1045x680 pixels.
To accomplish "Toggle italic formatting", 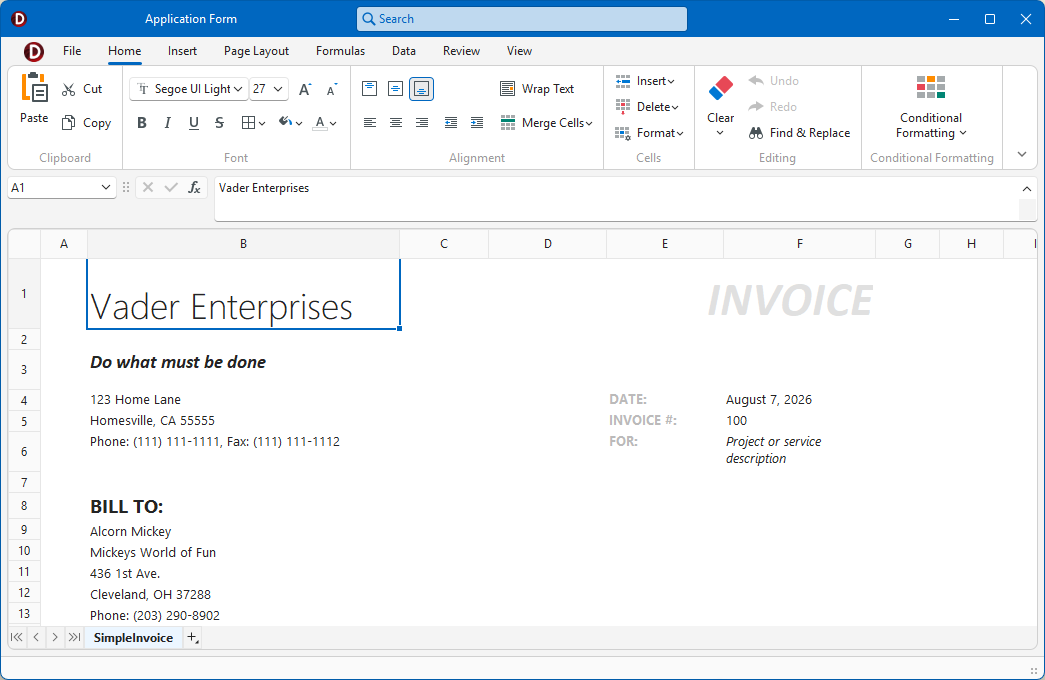I will pyautogui.click(x=167, y=123).
